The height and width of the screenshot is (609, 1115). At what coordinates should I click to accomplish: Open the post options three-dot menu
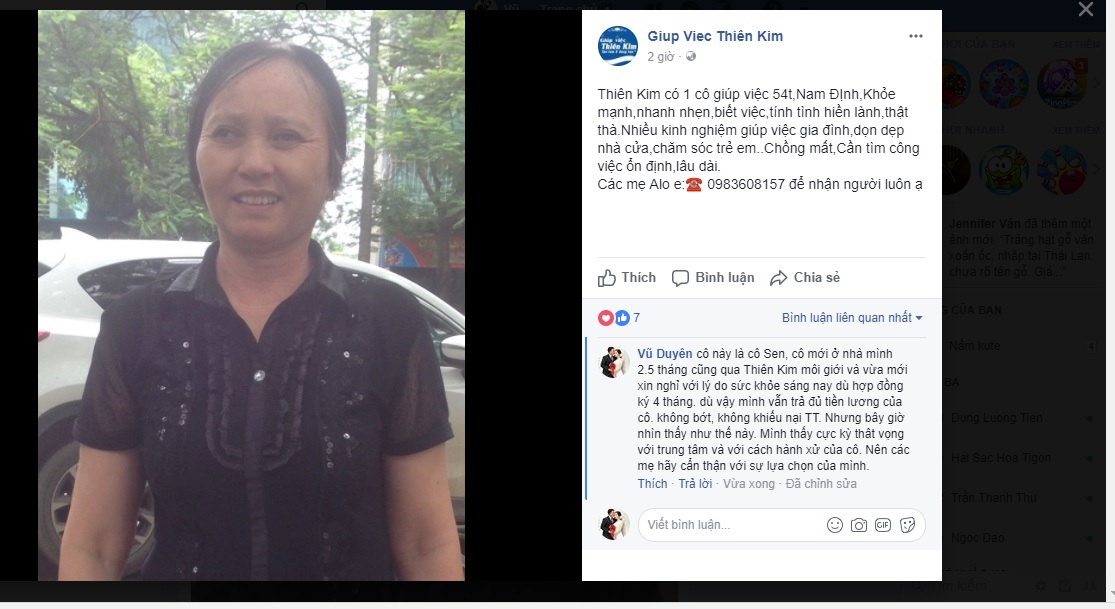pos(915,36)
